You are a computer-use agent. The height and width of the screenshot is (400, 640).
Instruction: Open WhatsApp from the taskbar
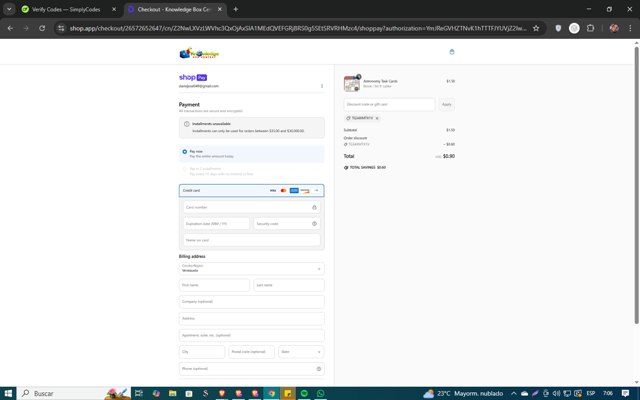(321, 393)
